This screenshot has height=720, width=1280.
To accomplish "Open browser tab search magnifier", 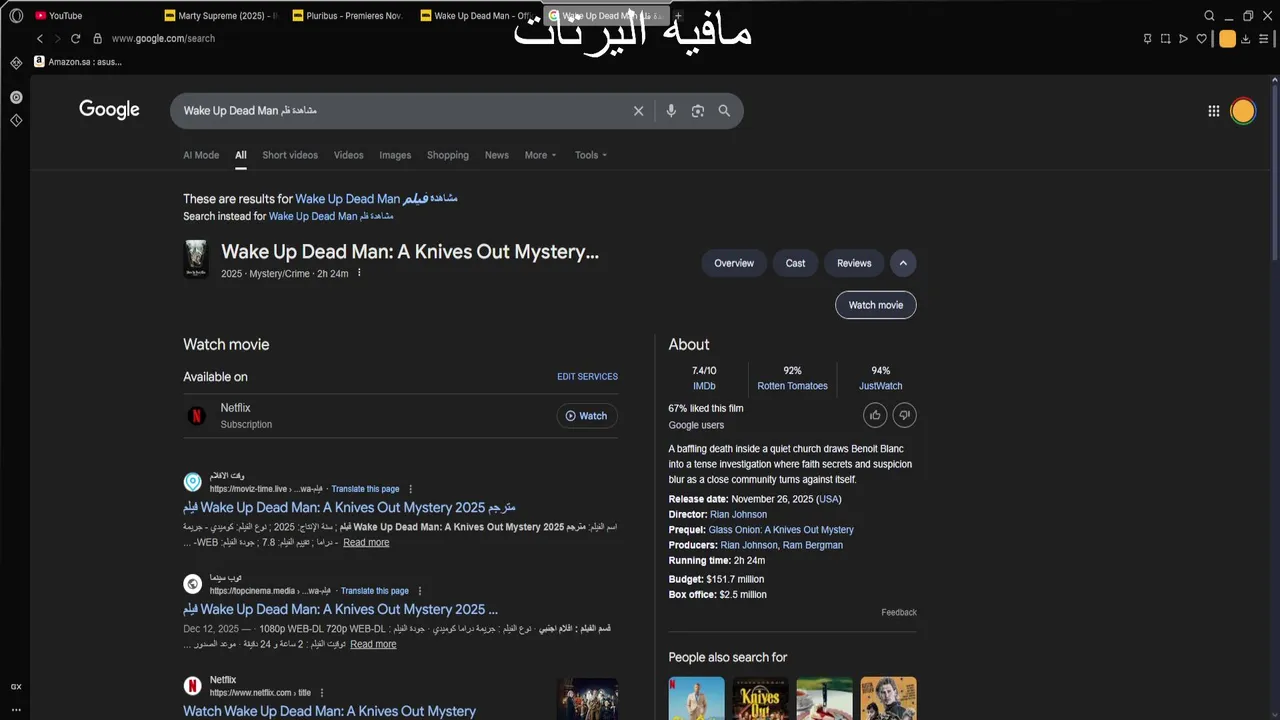I will (1209, 15).
